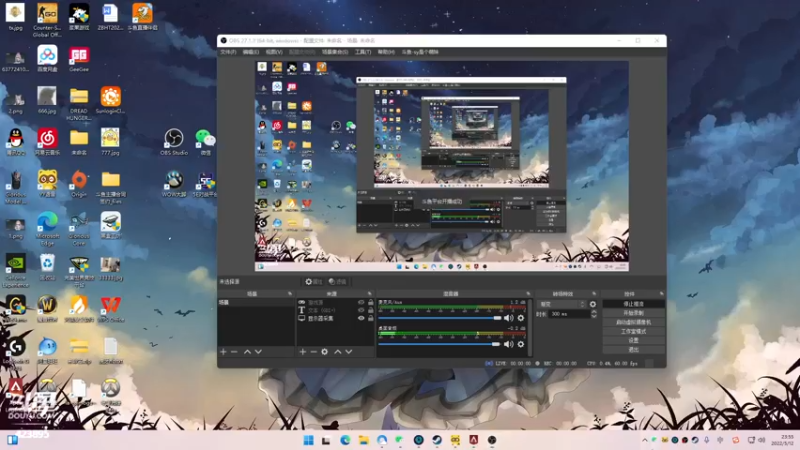
Task: Click Start Virtual Camera button
Action: (634, 322)
